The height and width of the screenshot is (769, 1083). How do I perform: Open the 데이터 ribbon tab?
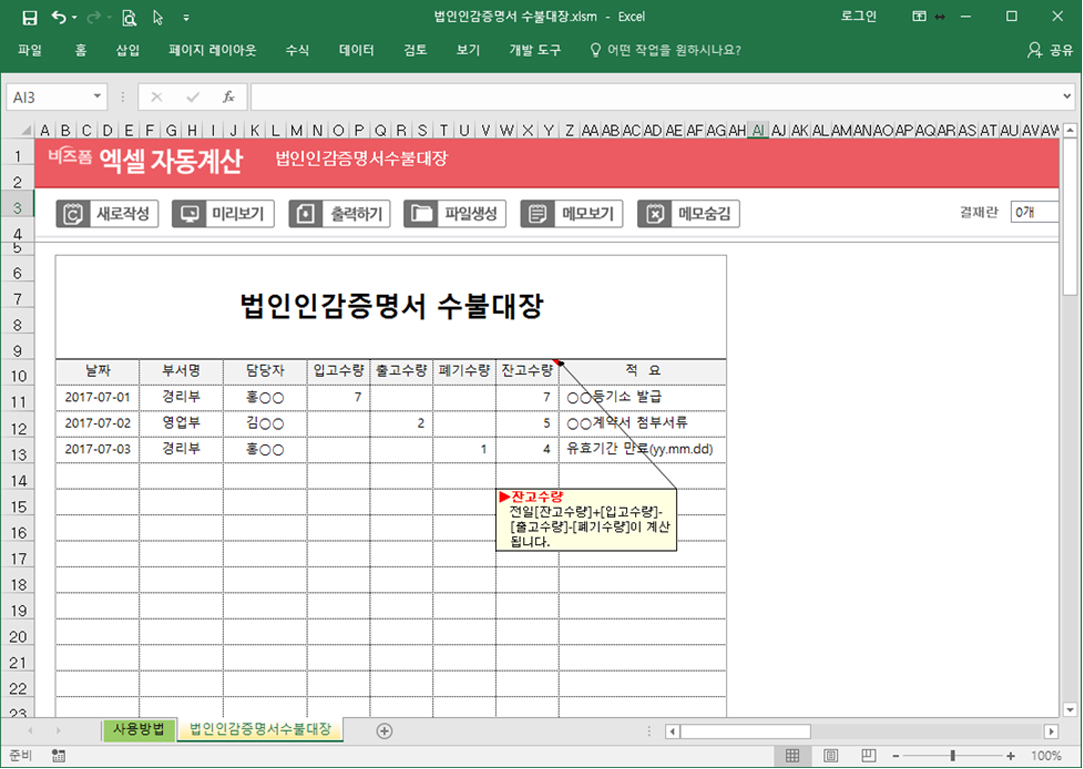[x=356, y=50]
